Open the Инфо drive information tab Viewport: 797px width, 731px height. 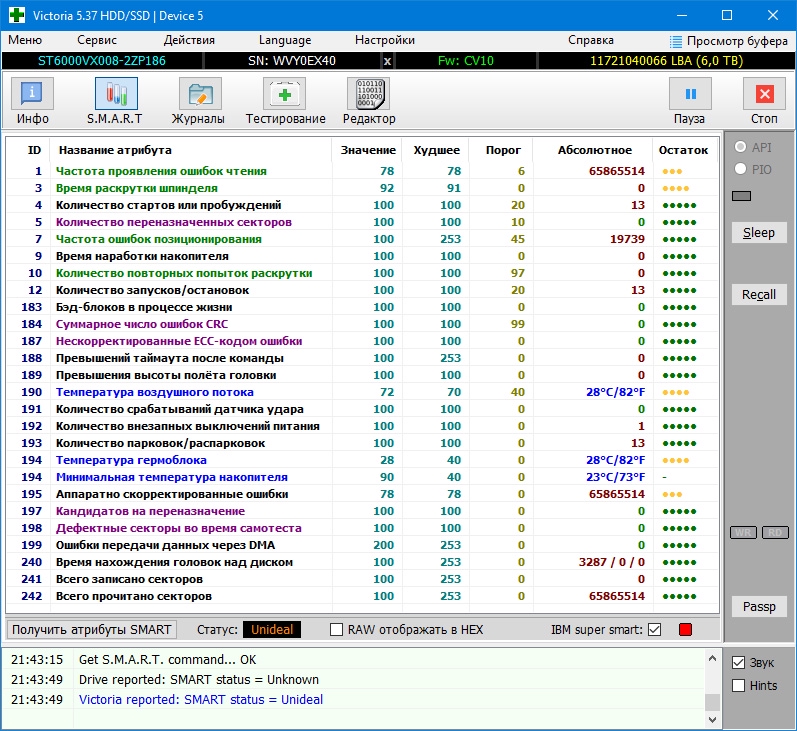(33, 94)
